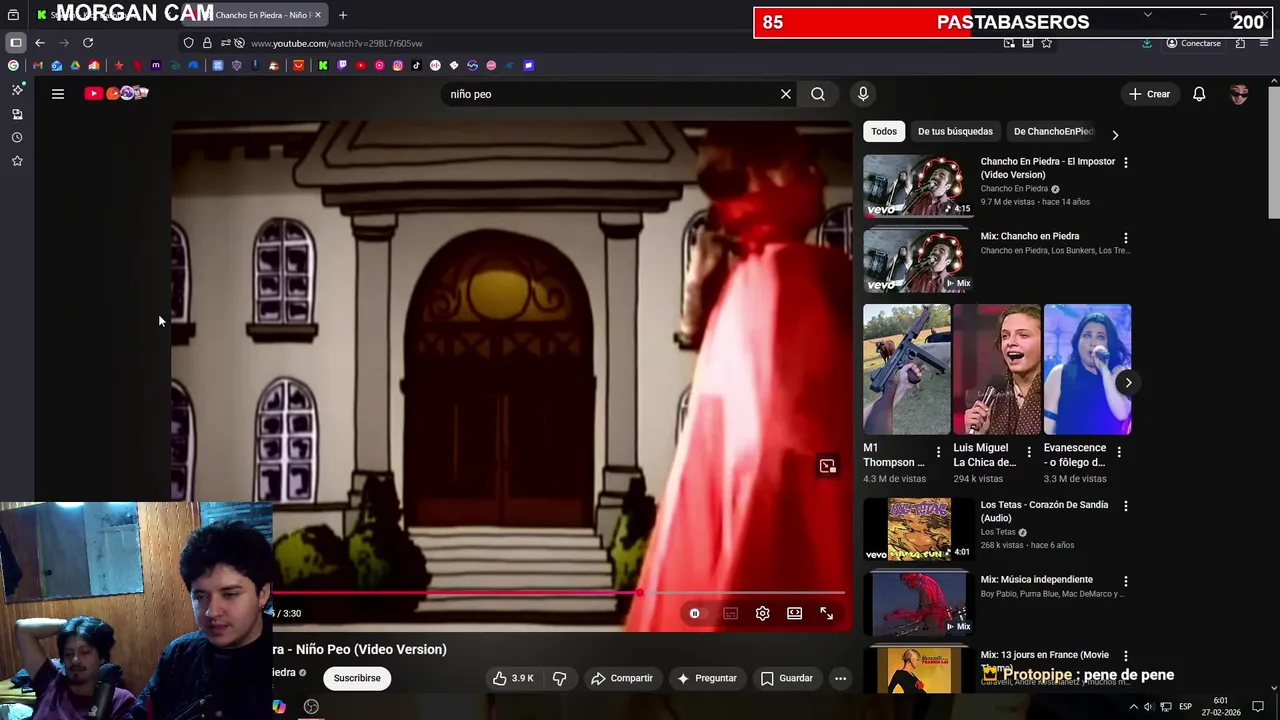Open the Luis Miguel La Chica short
Image resolution: width=1280 pixels, height=720 pixels.
click(x=997, y=369)
